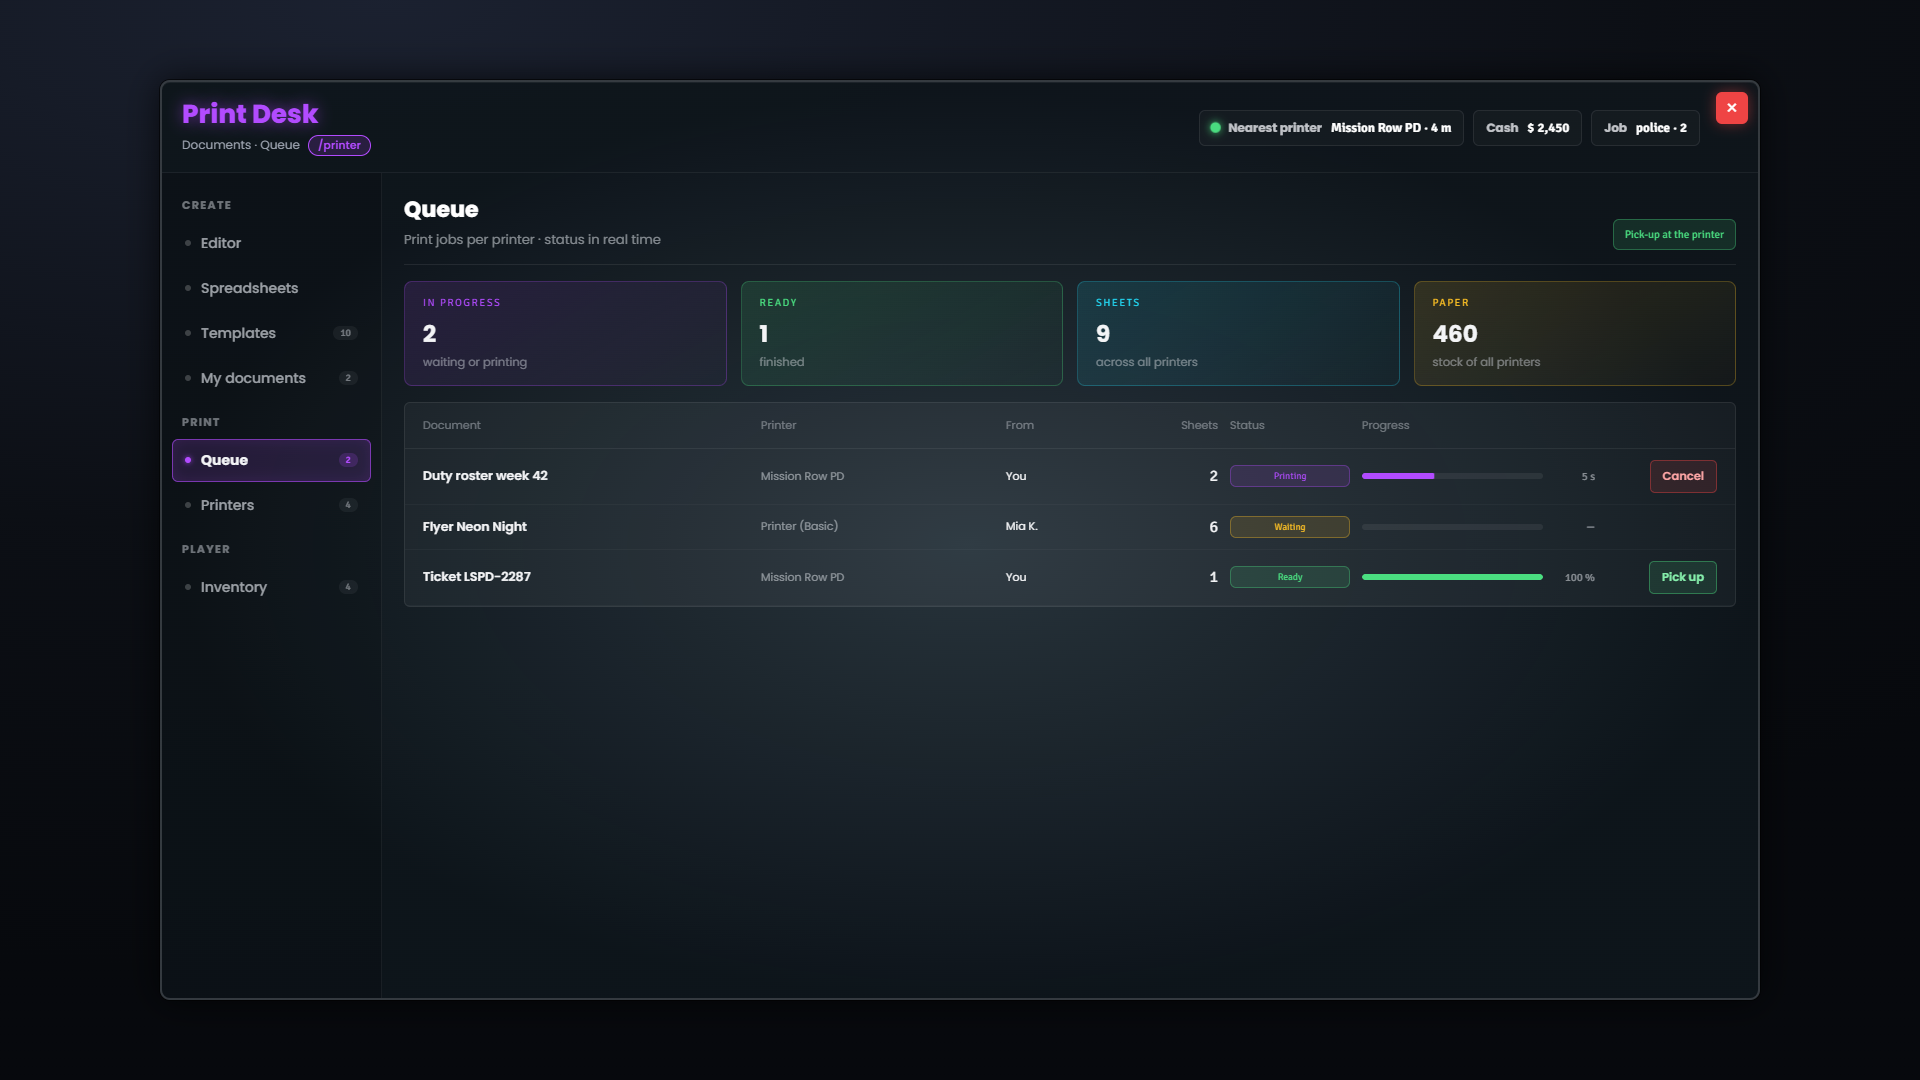Open the player Inventory

point(271,587)
